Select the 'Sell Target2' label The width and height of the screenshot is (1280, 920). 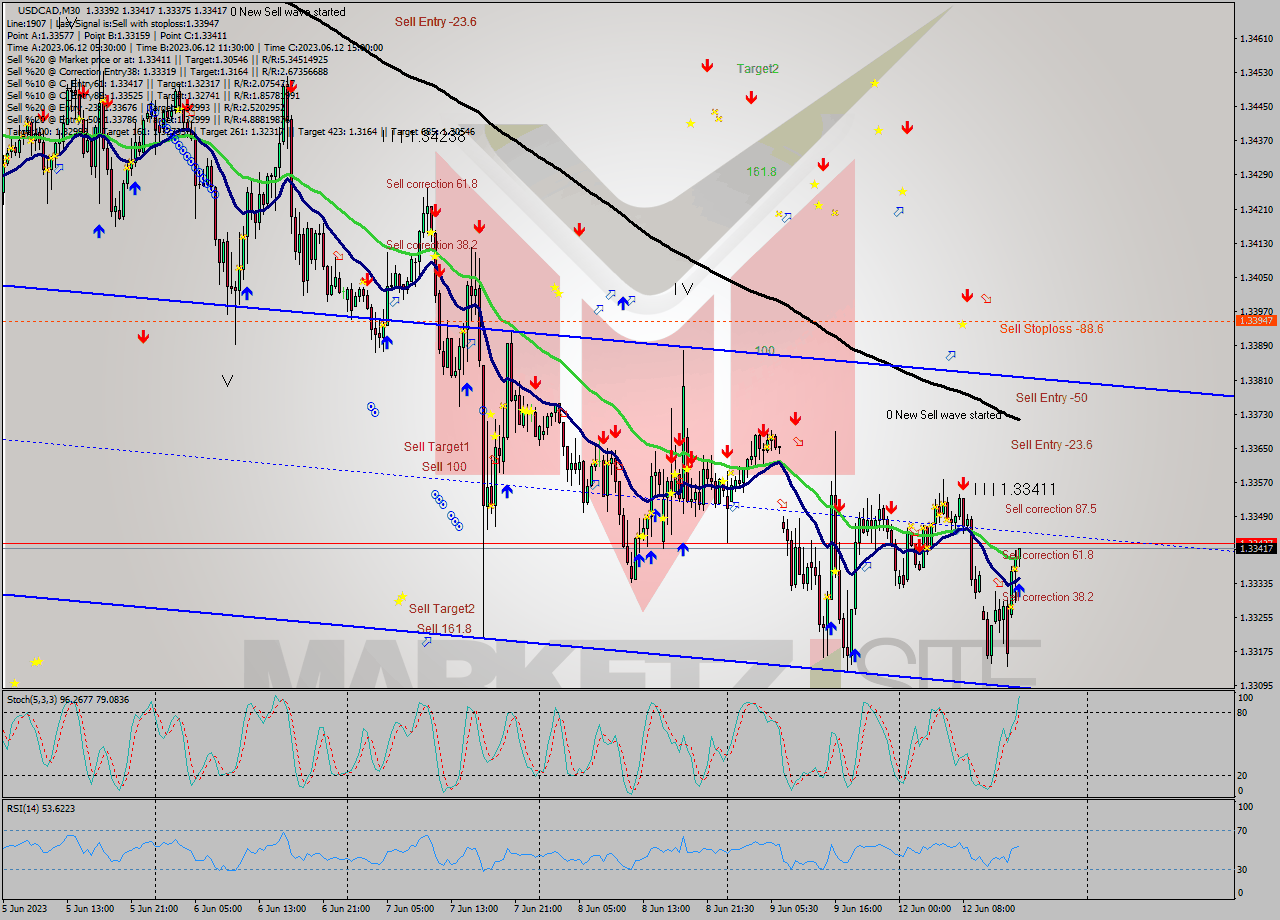[441, 608]
